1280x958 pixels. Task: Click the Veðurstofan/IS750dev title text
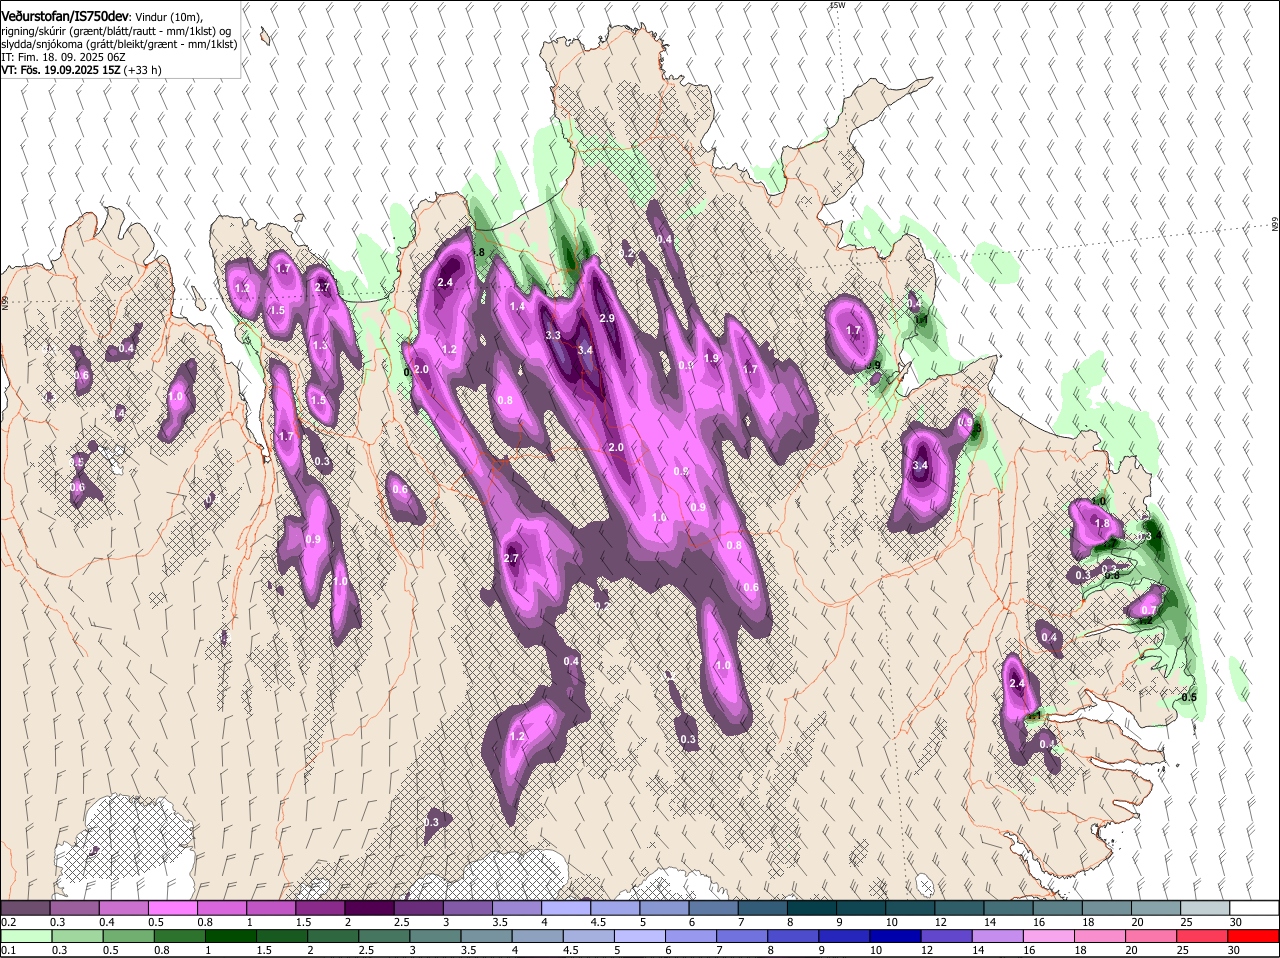coord(66,17)
